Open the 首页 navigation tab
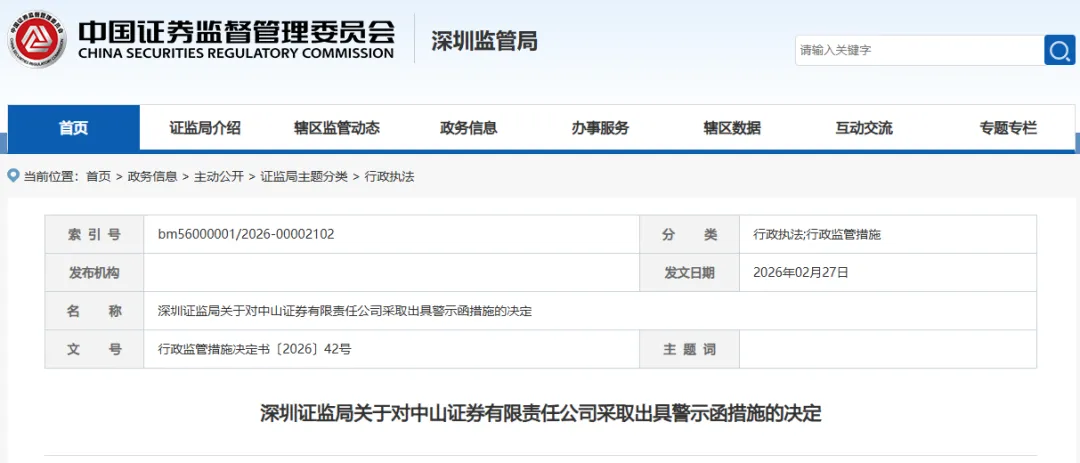Viewport: 1080px width, 463px height. pyautogui.click(x=74, y=127)
